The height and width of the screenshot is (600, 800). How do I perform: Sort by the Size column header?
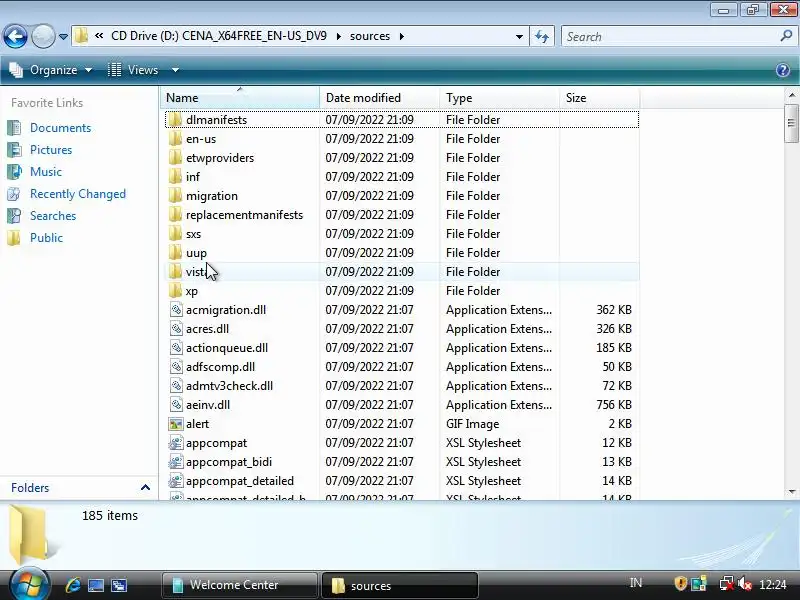[599, 97]
